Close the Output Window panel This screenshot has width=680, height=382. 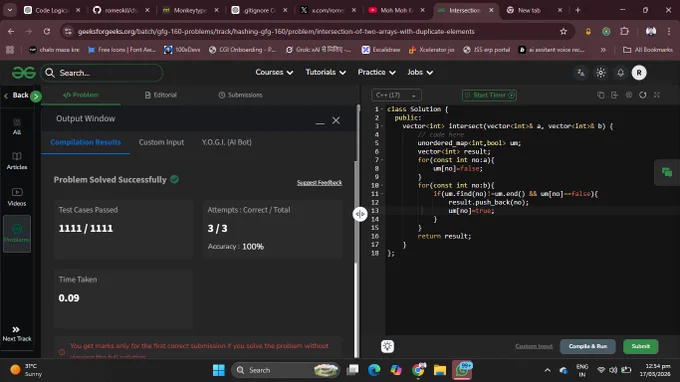[336, 121]
